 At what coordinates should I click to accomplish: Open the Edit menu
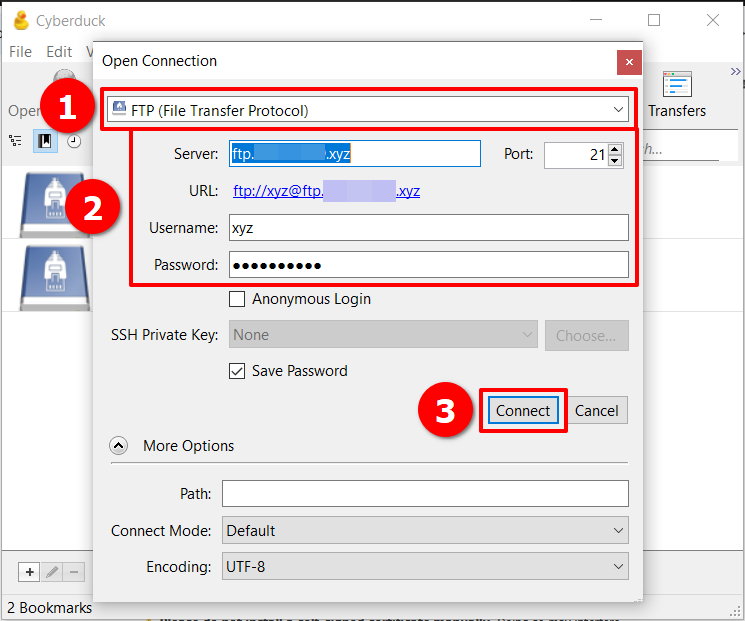pos(59,51)
